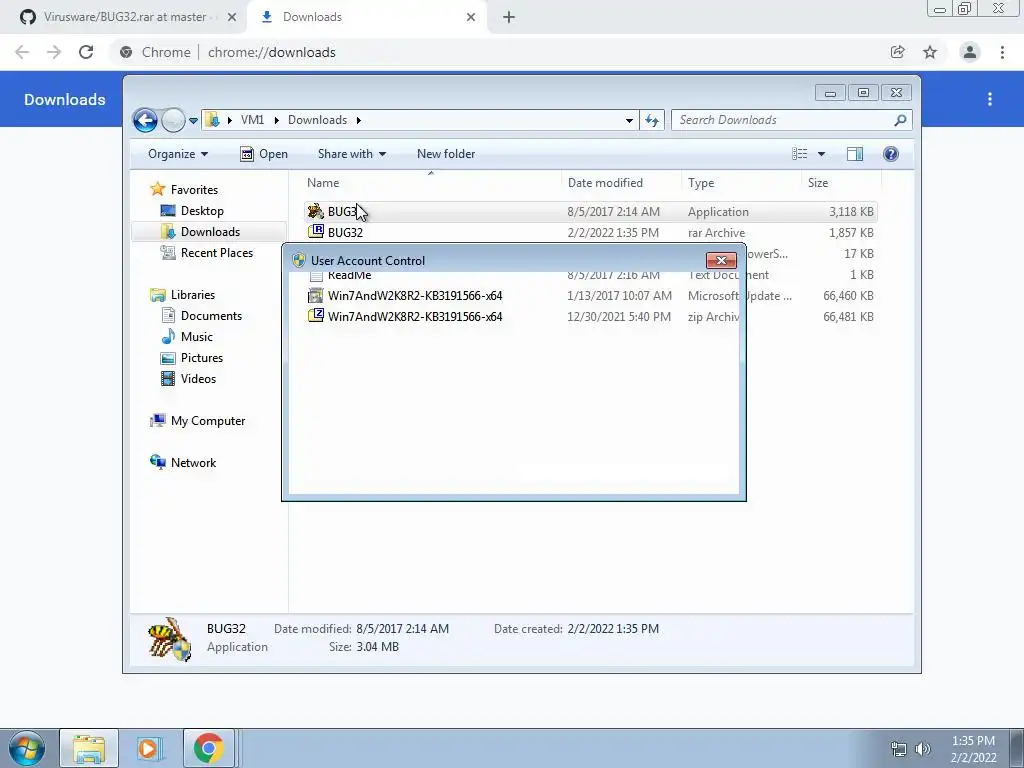Screen dimensions: 1024x768
Task: Switch to the Virusware/BUG32.rar GitHub tab
Action: point(124,17)
